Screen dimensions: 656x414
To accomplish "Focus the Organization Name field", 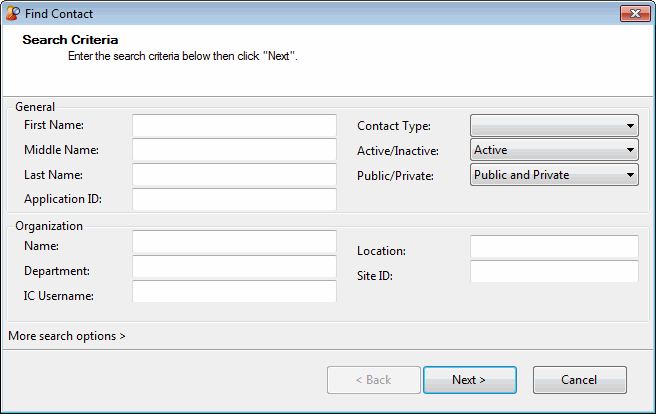I will (x=234, y=242).
